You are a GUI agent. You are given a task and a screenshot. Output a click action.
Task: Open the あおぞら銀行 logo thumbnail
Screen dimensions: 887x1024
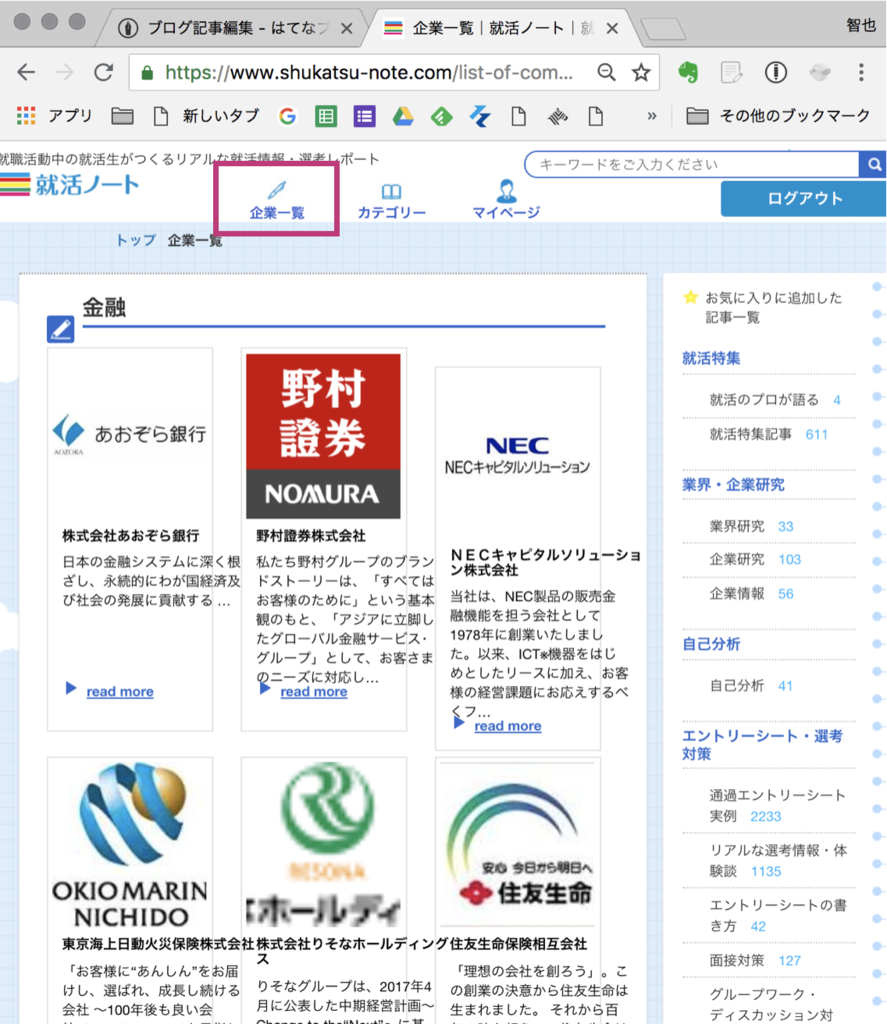pos(130,434)
